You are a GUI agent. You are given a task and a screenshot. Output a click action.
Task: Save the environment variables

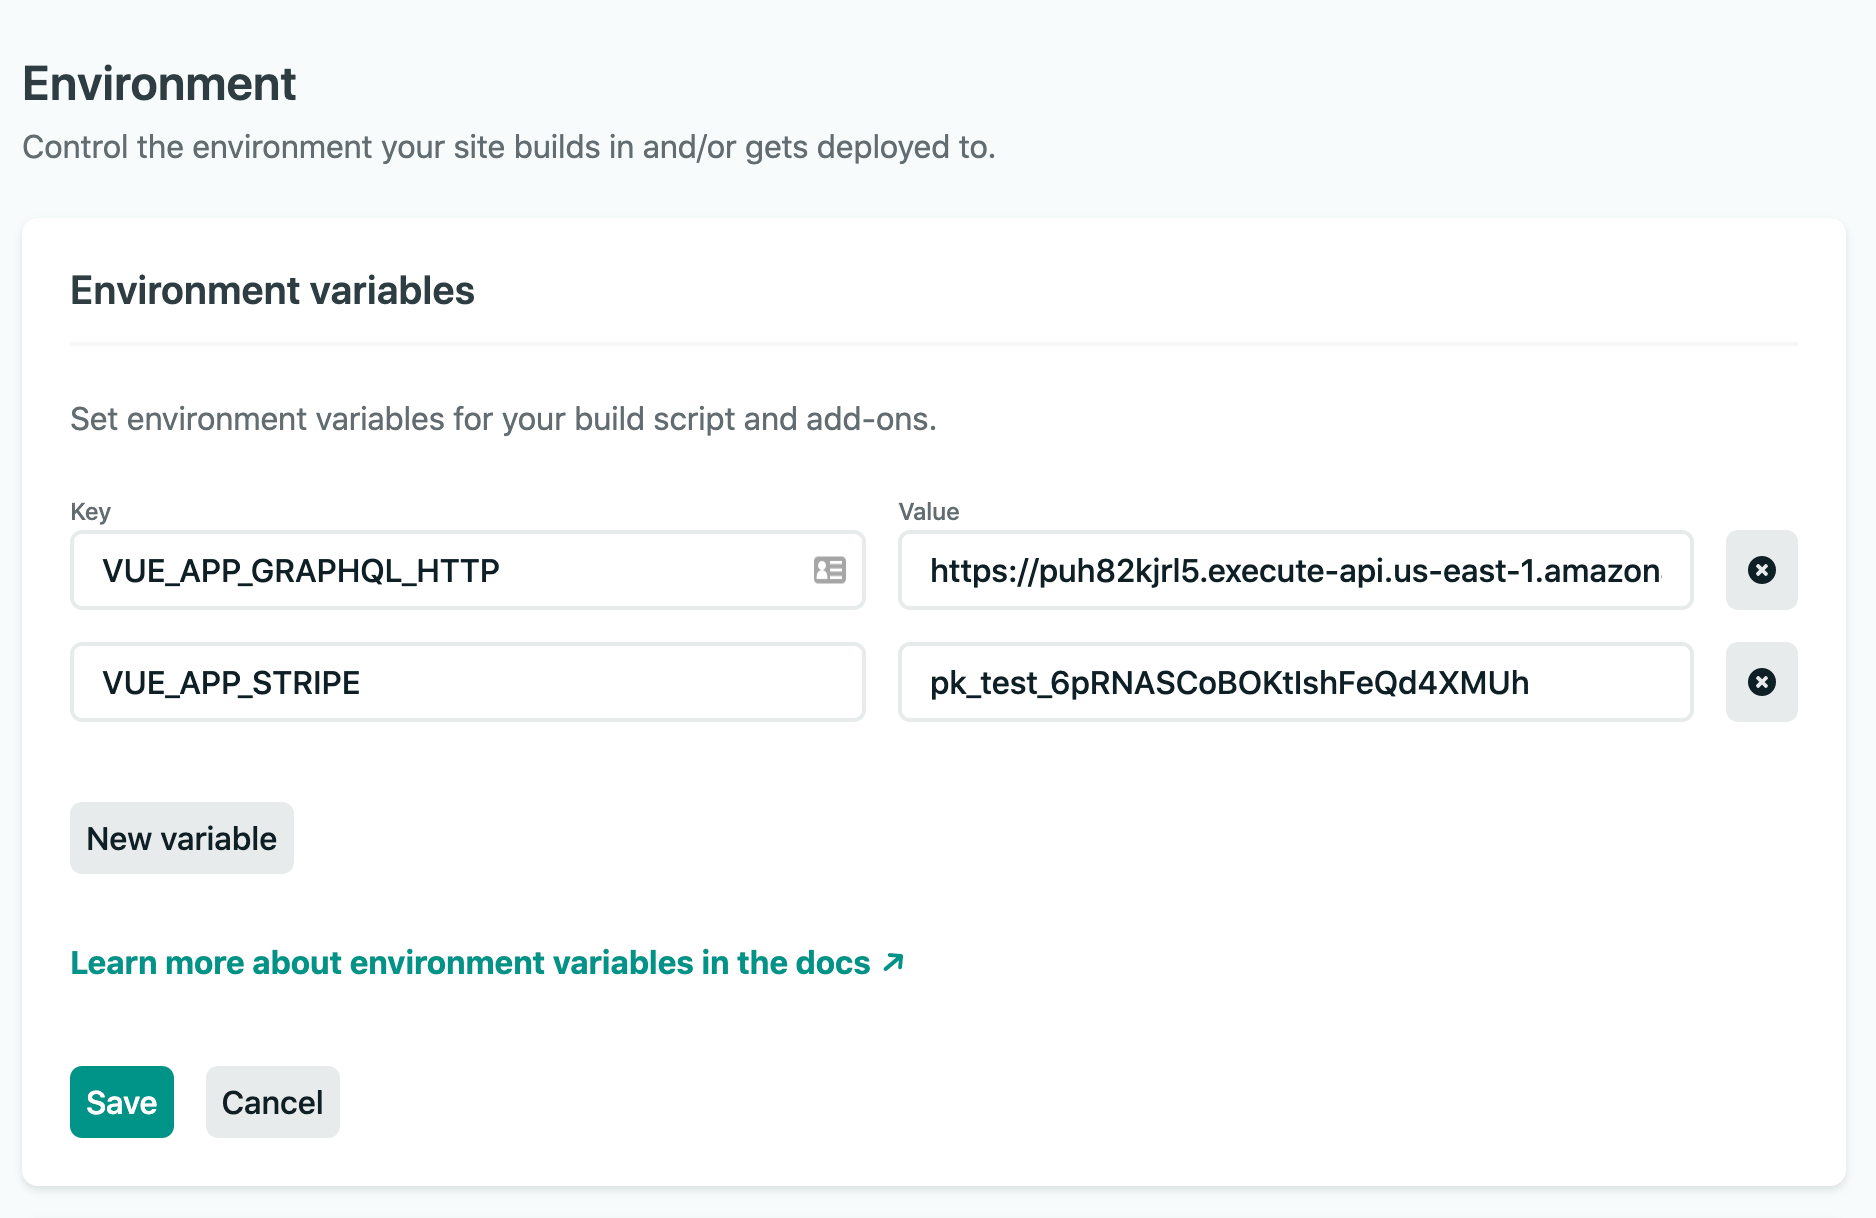click(121, 1102)
